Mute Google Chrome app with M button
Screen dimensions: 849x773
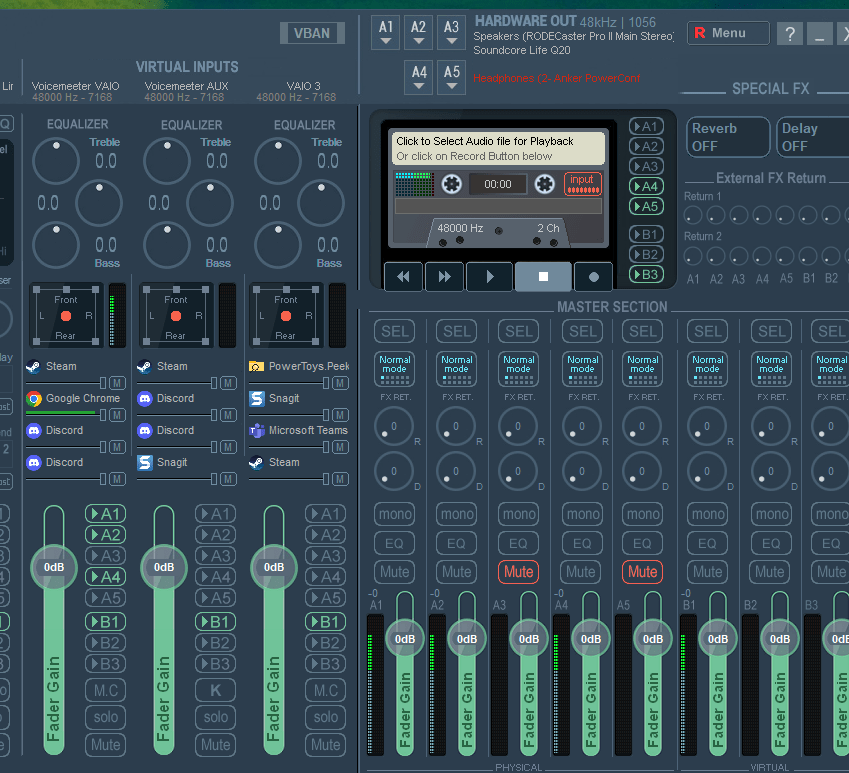tap(117, 415)
